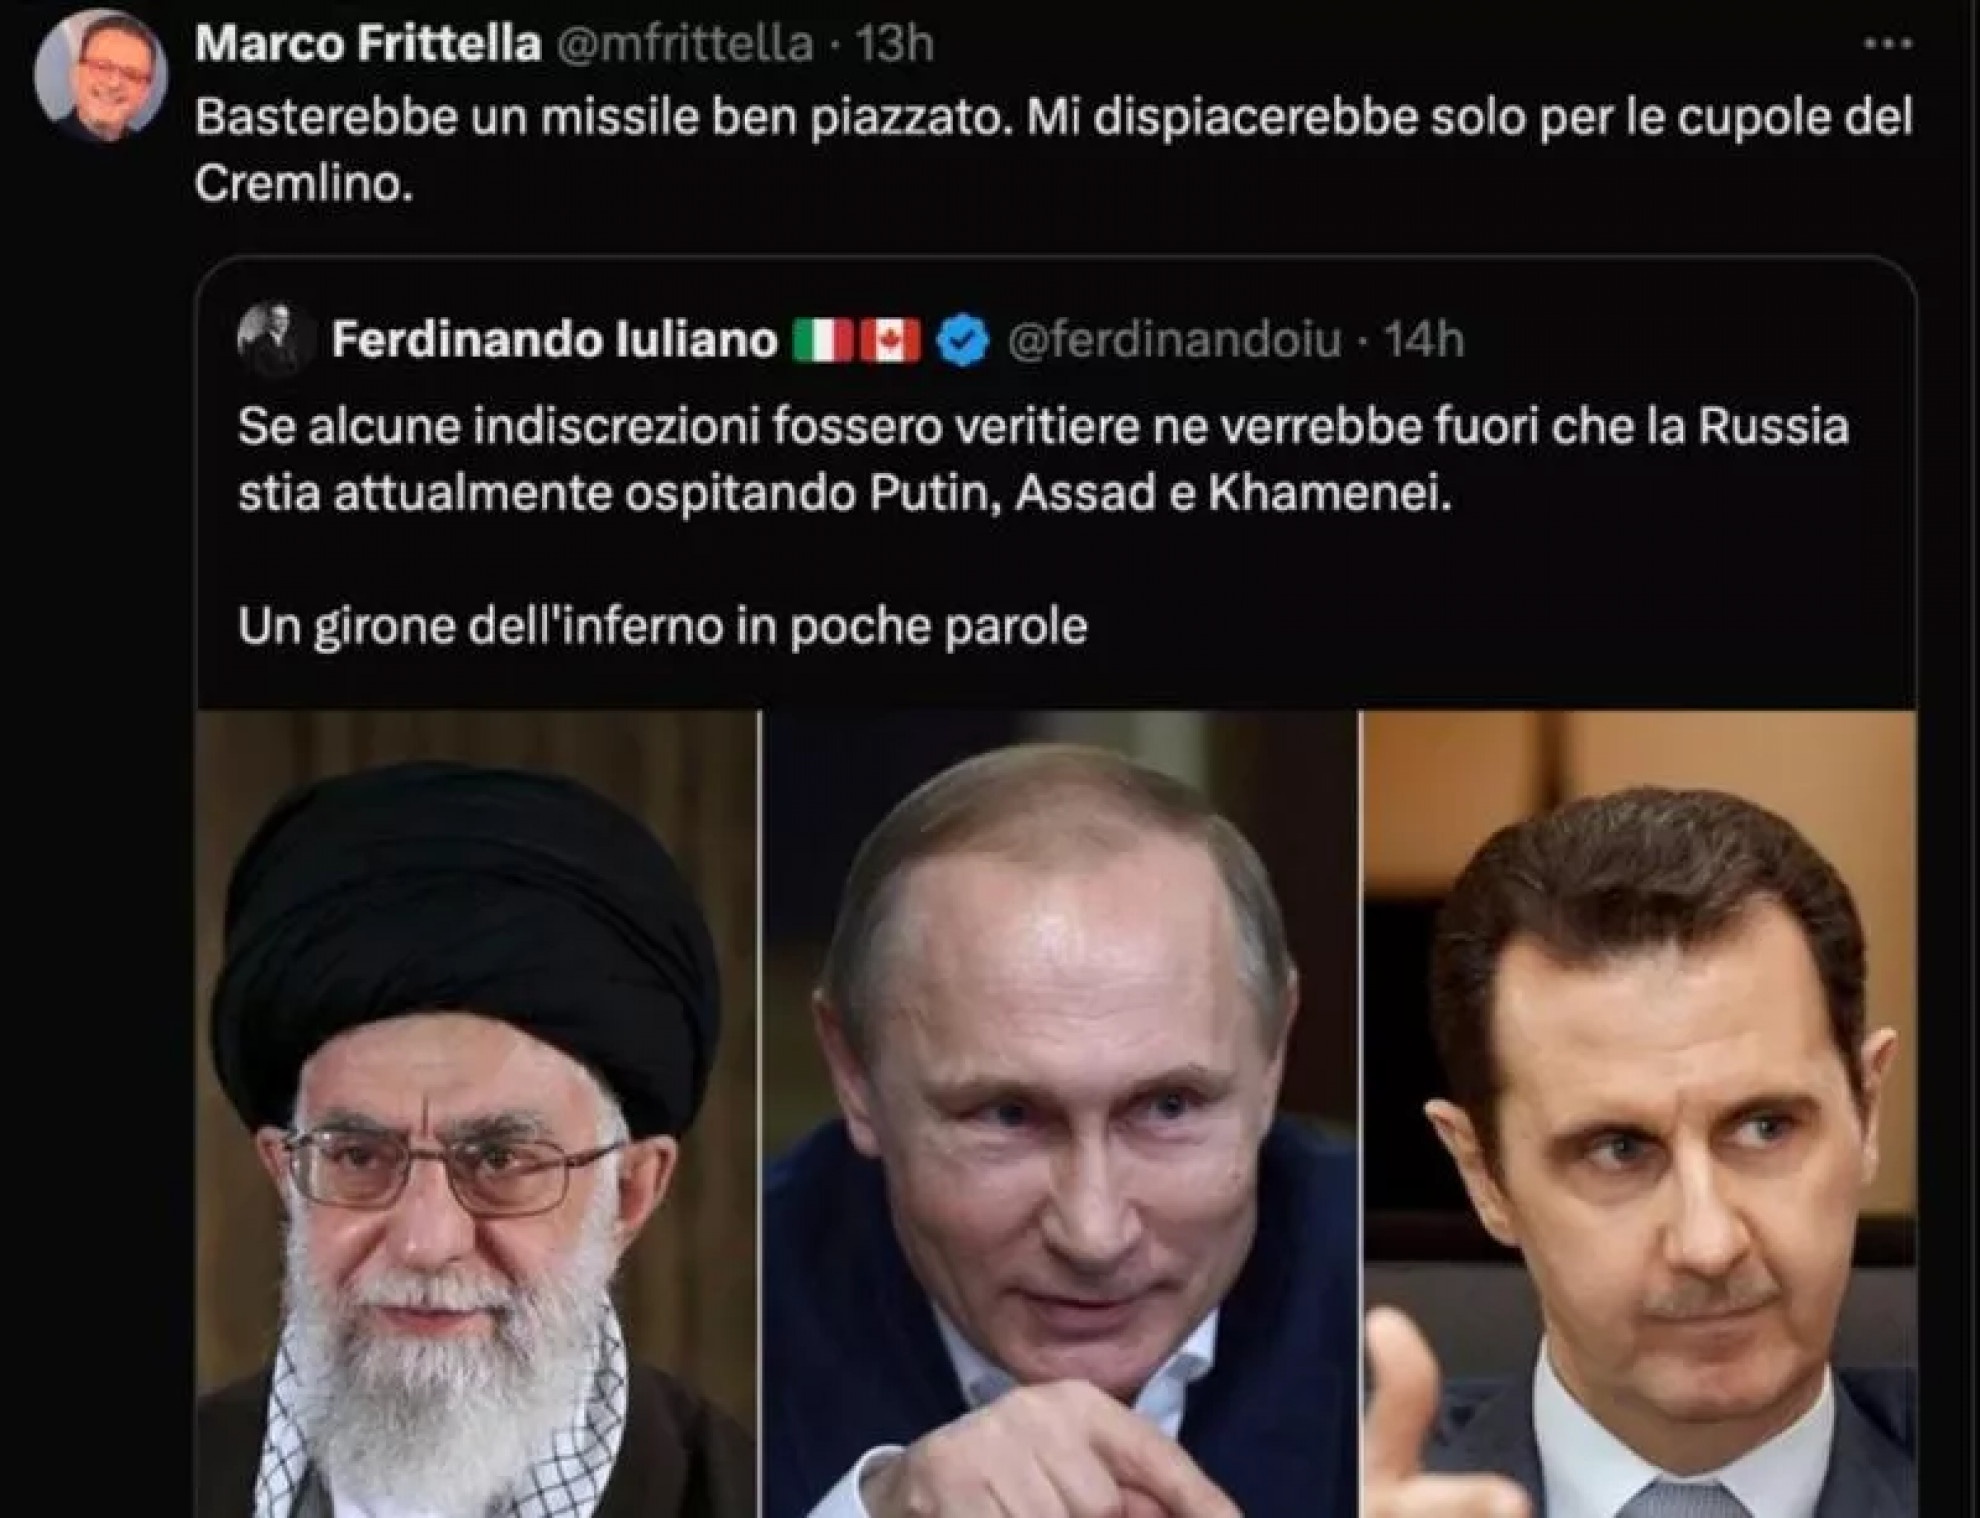This screenshot has height=1518, width=1980.
Task: Open the @mfrittella handle link
Action: [684, 45]
